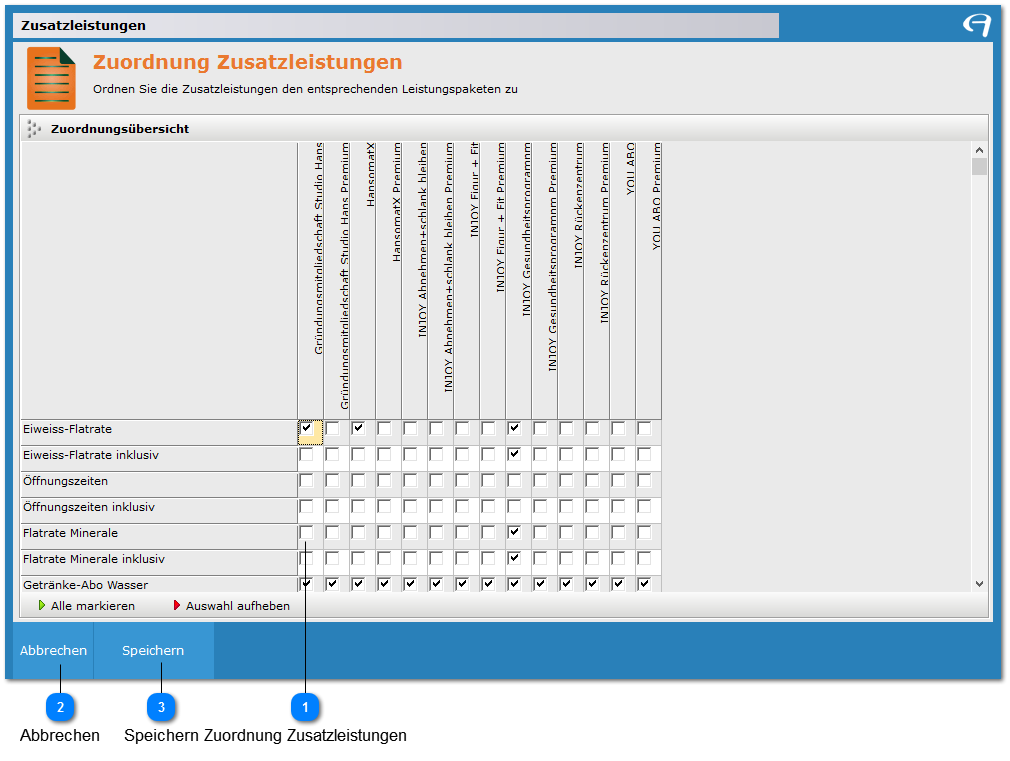Click the red Auswahl aufheben arrow icon

[177, 606]
